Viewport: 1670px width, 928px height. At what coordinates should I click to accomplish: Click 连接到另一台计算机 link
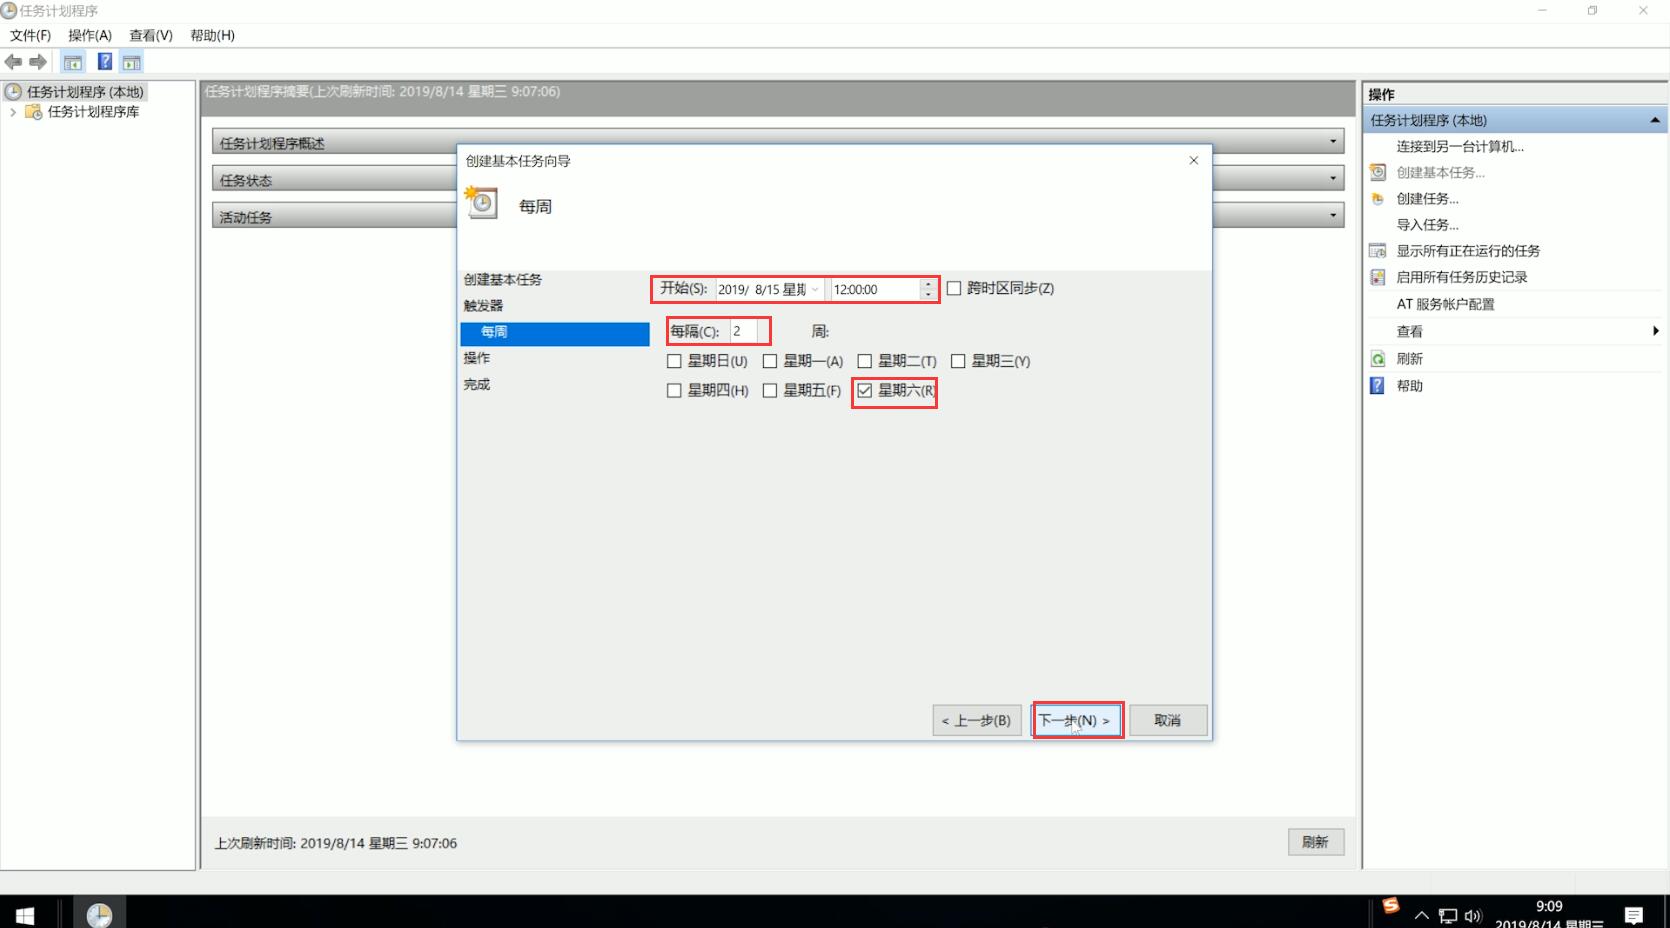pos(1460,146)
